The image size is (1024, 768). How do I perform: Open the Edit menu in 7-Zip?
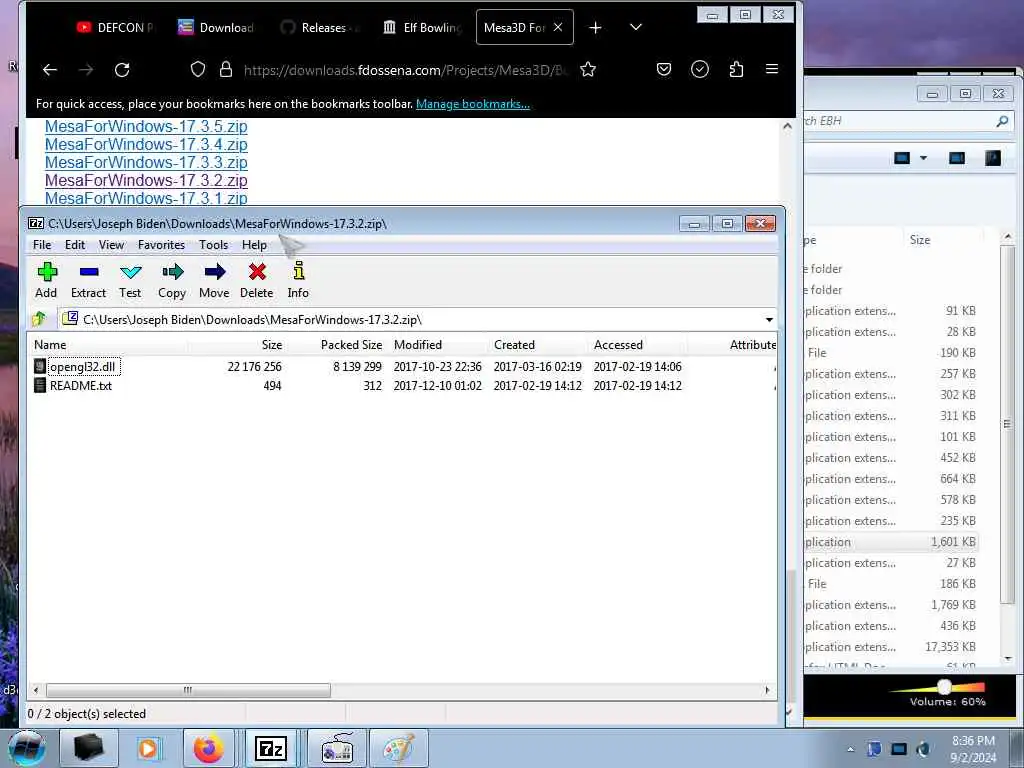click(x=74, y=245)
